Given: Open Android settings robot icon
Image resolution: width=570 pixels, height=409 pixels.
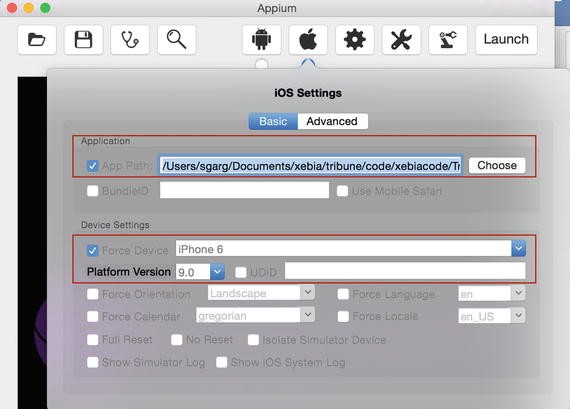Looking at the screenshot, I should [261, 40].
